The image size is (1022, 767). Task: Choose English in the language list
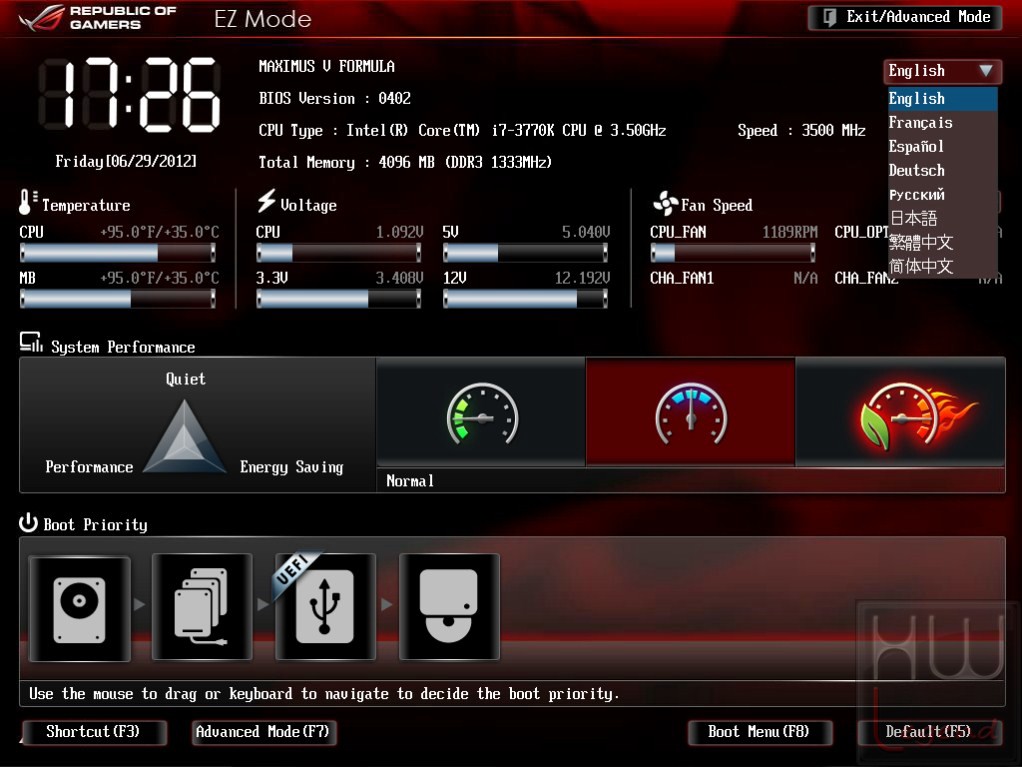pyautogui.click(x=942, y=98)
